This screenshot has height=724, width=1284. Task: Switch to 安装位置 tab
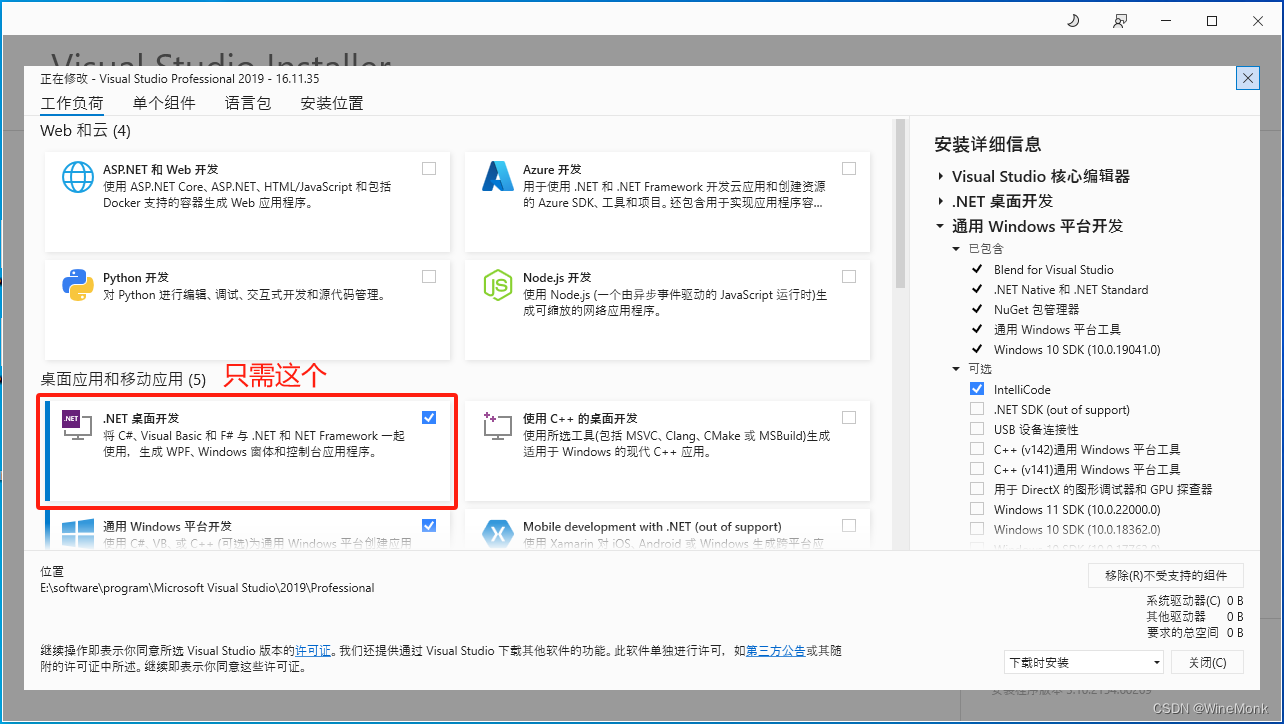332,103
